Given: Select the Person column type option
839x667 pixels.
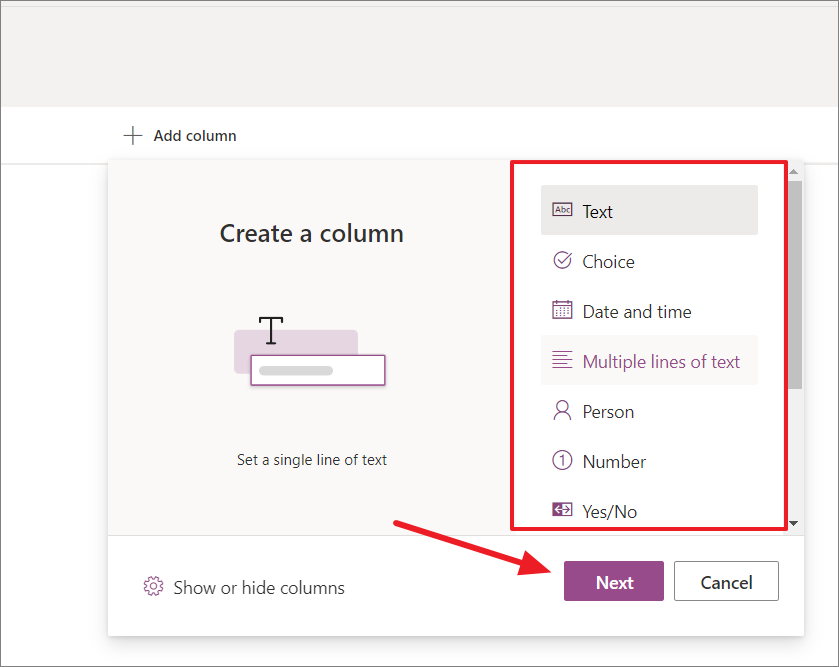Looking at the screenshot, I should pyautogui.click(x=608, y=411).
